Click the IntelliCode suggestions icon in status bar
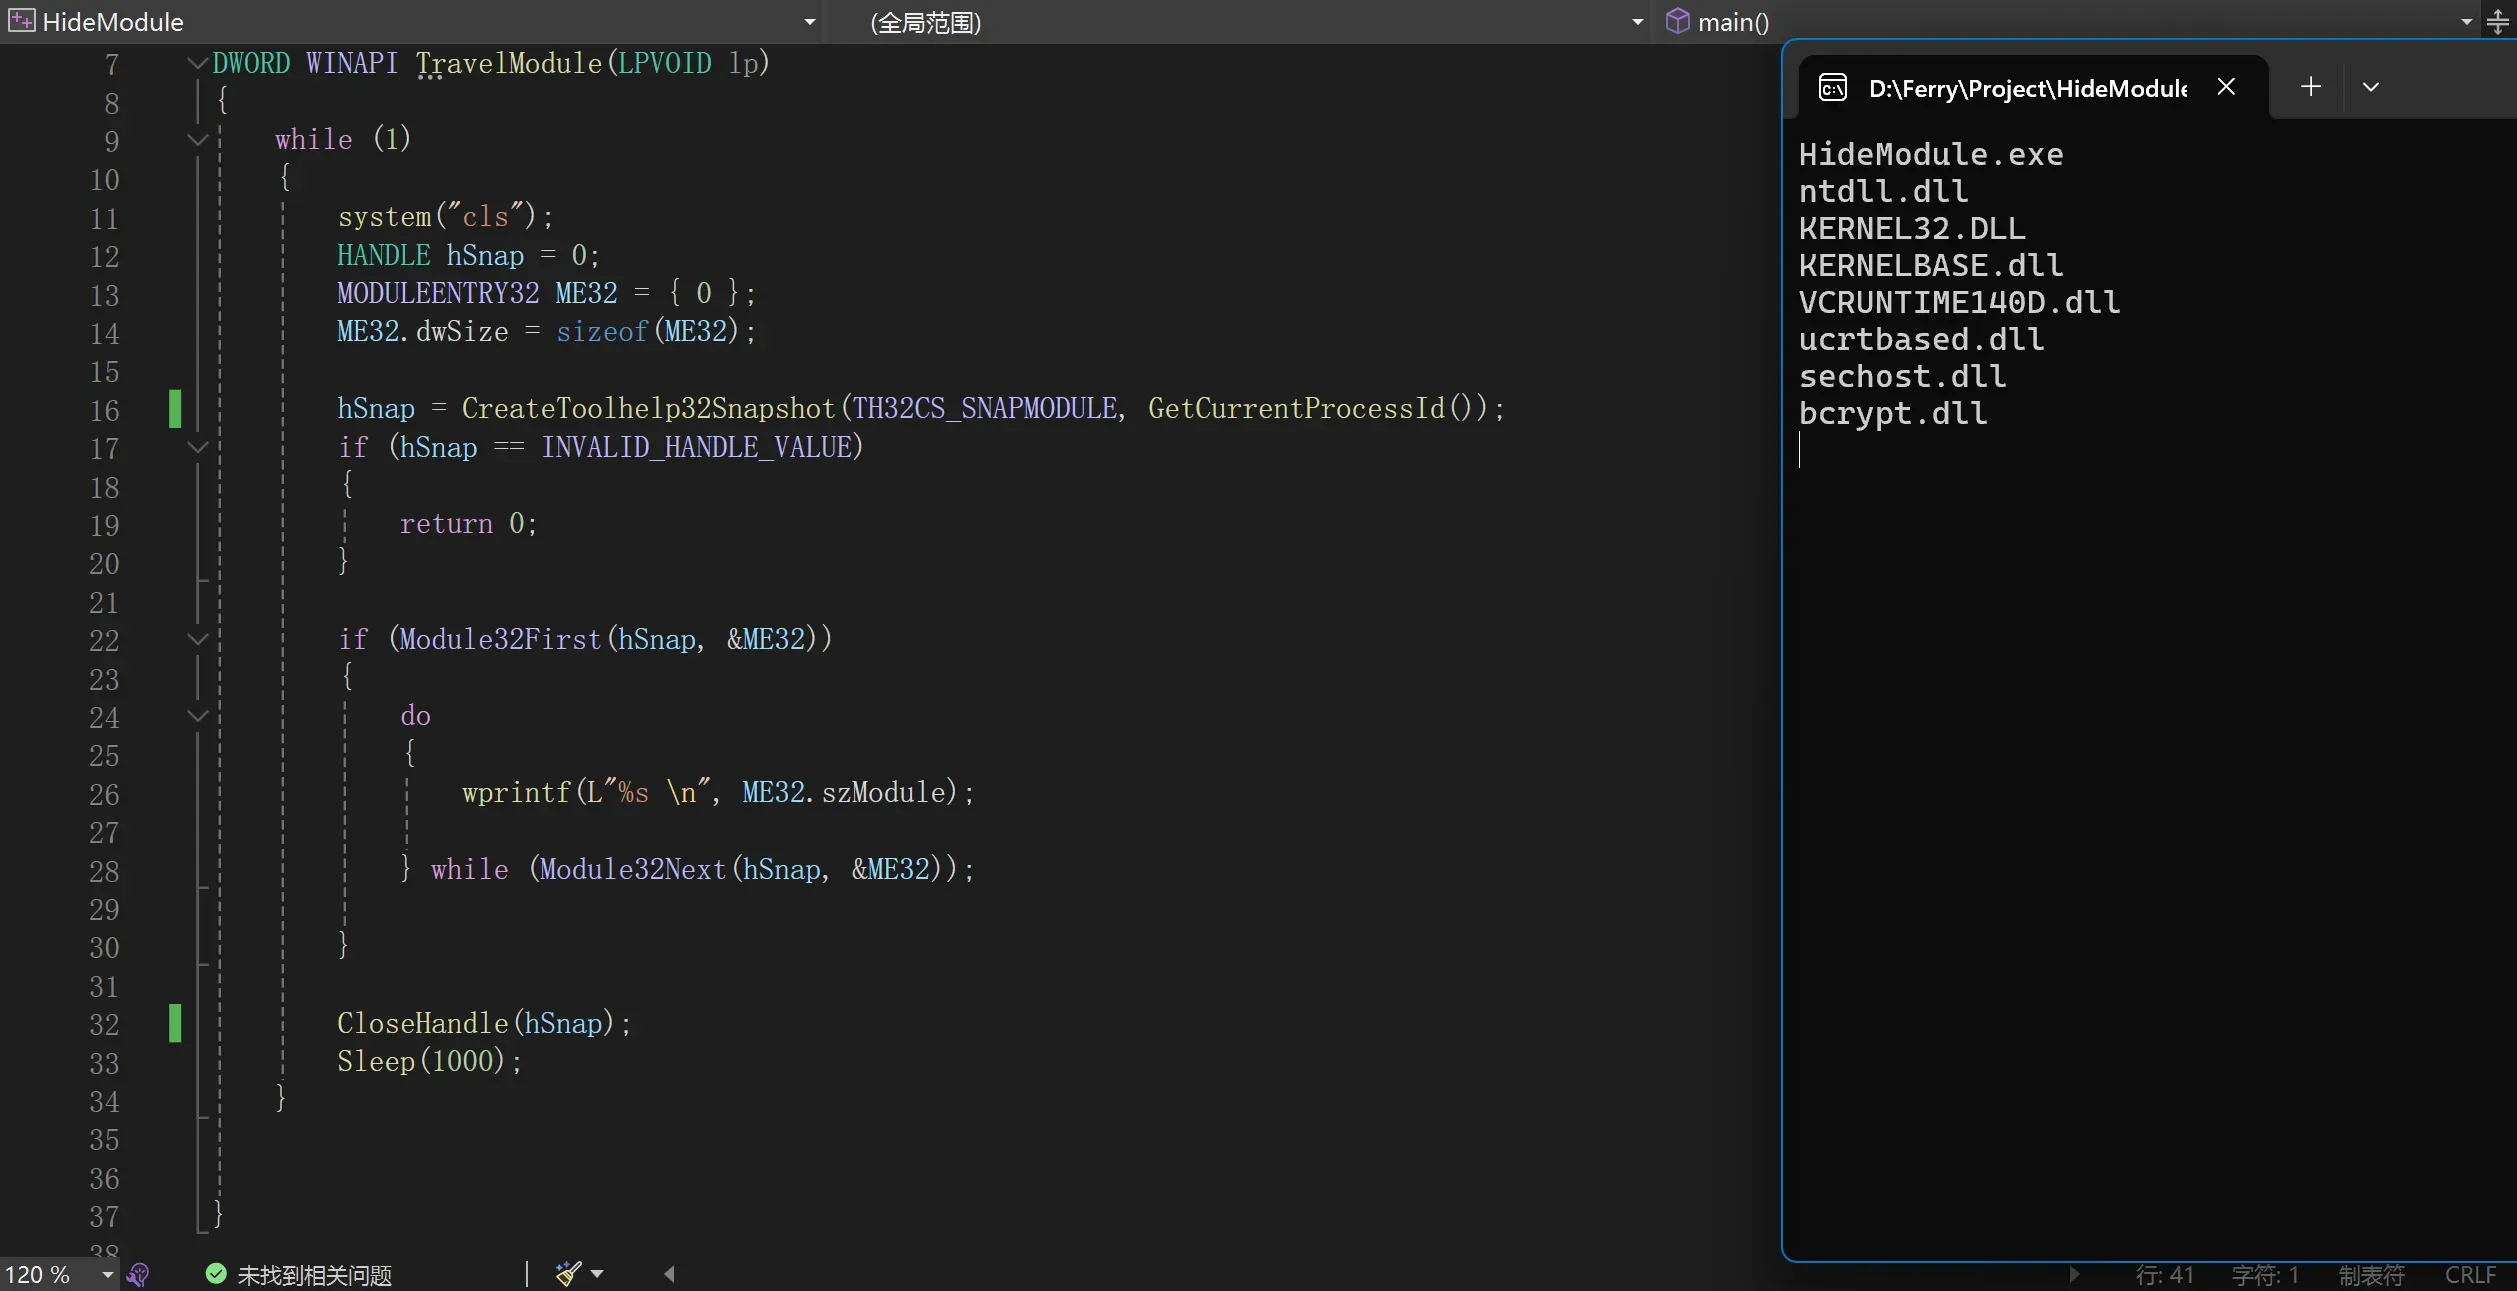Image resolution: width=2517 pixels, height=1291 pixels. click(138, 1274)
